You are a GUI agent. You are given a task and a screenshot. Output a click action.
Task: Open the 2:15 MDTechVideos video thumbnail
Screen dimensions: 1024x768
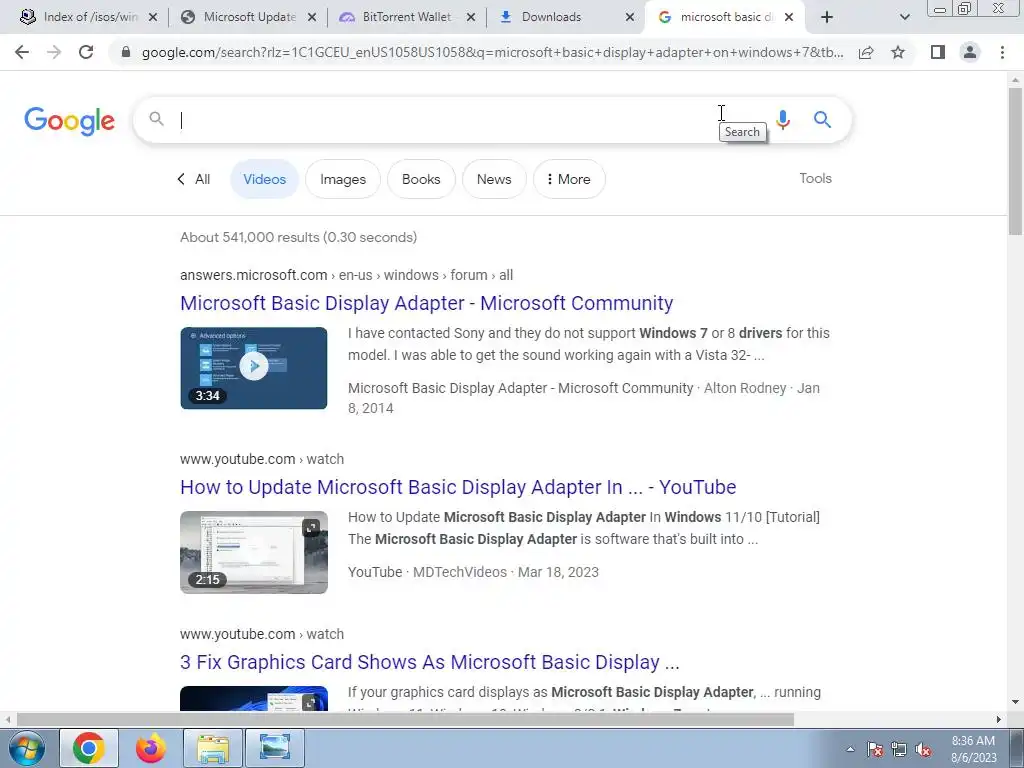(x=253, y=552)
